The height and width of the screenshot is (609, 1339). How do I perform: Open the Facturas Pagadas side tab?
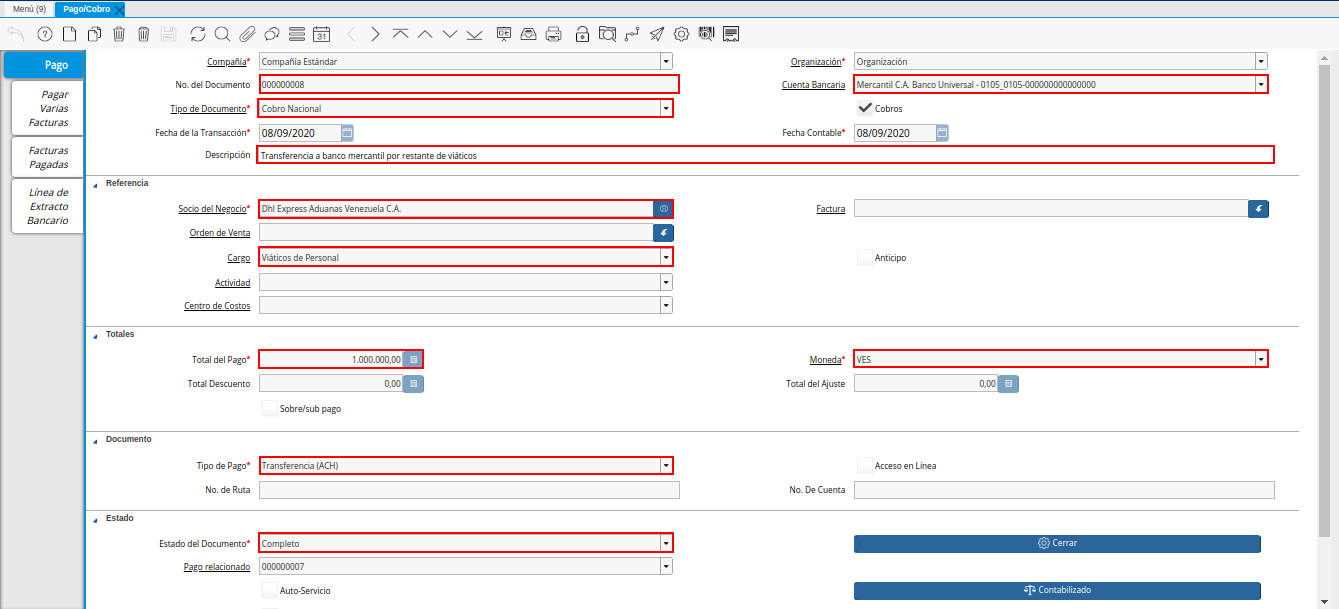tap(48, 157)
